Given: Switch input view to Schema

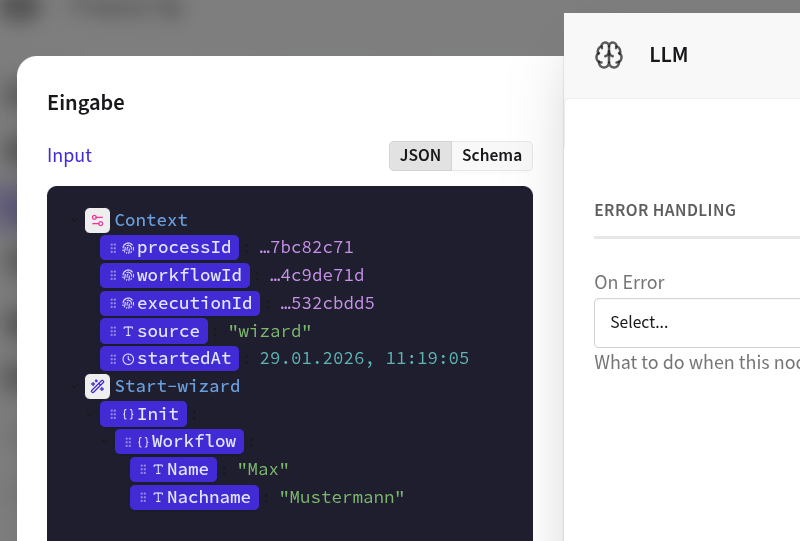Looking at the screenshot, I should point(491,156).
